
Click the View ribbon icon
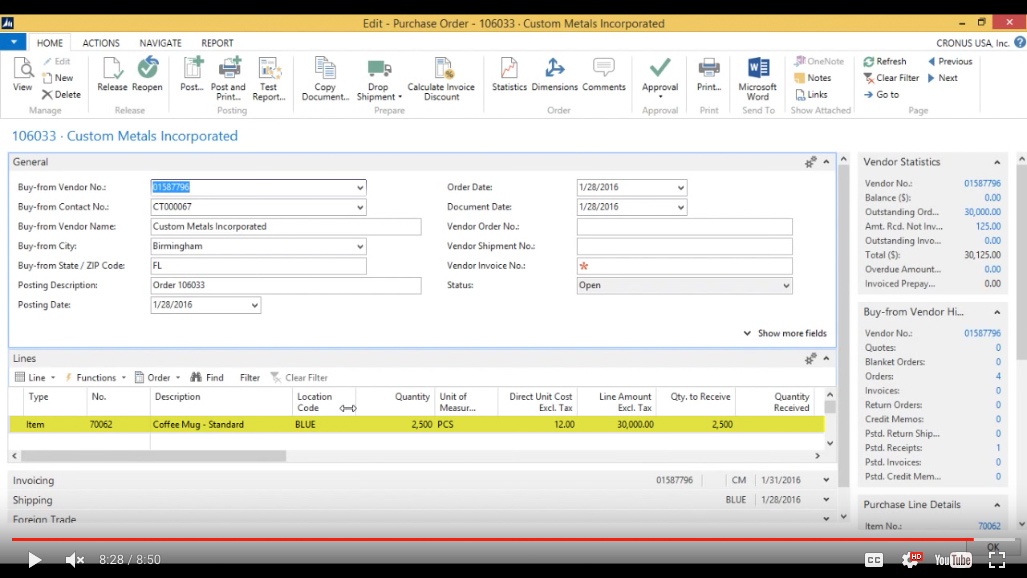coord(22,74)
